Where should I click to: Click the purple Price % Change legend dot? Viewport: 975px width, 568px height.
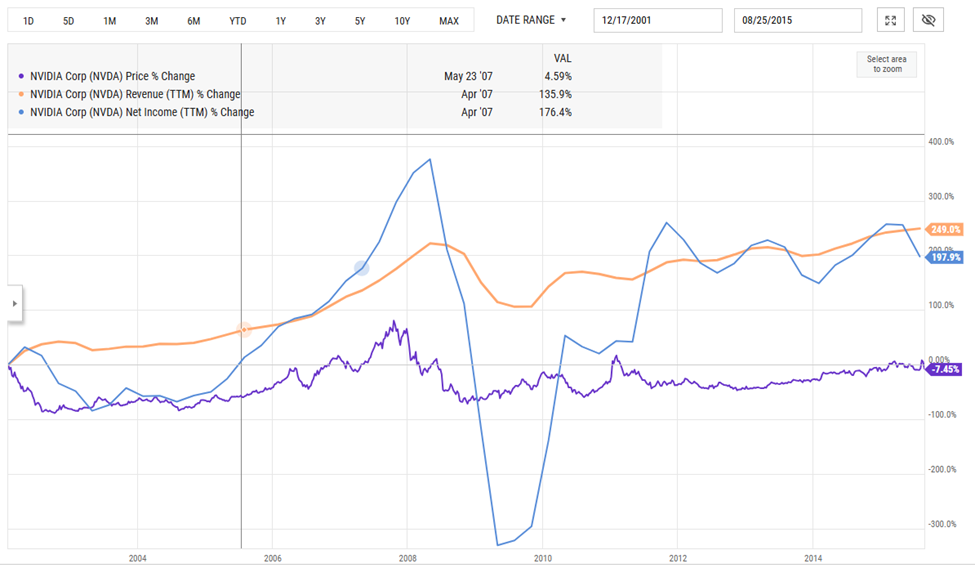(22, 76)
